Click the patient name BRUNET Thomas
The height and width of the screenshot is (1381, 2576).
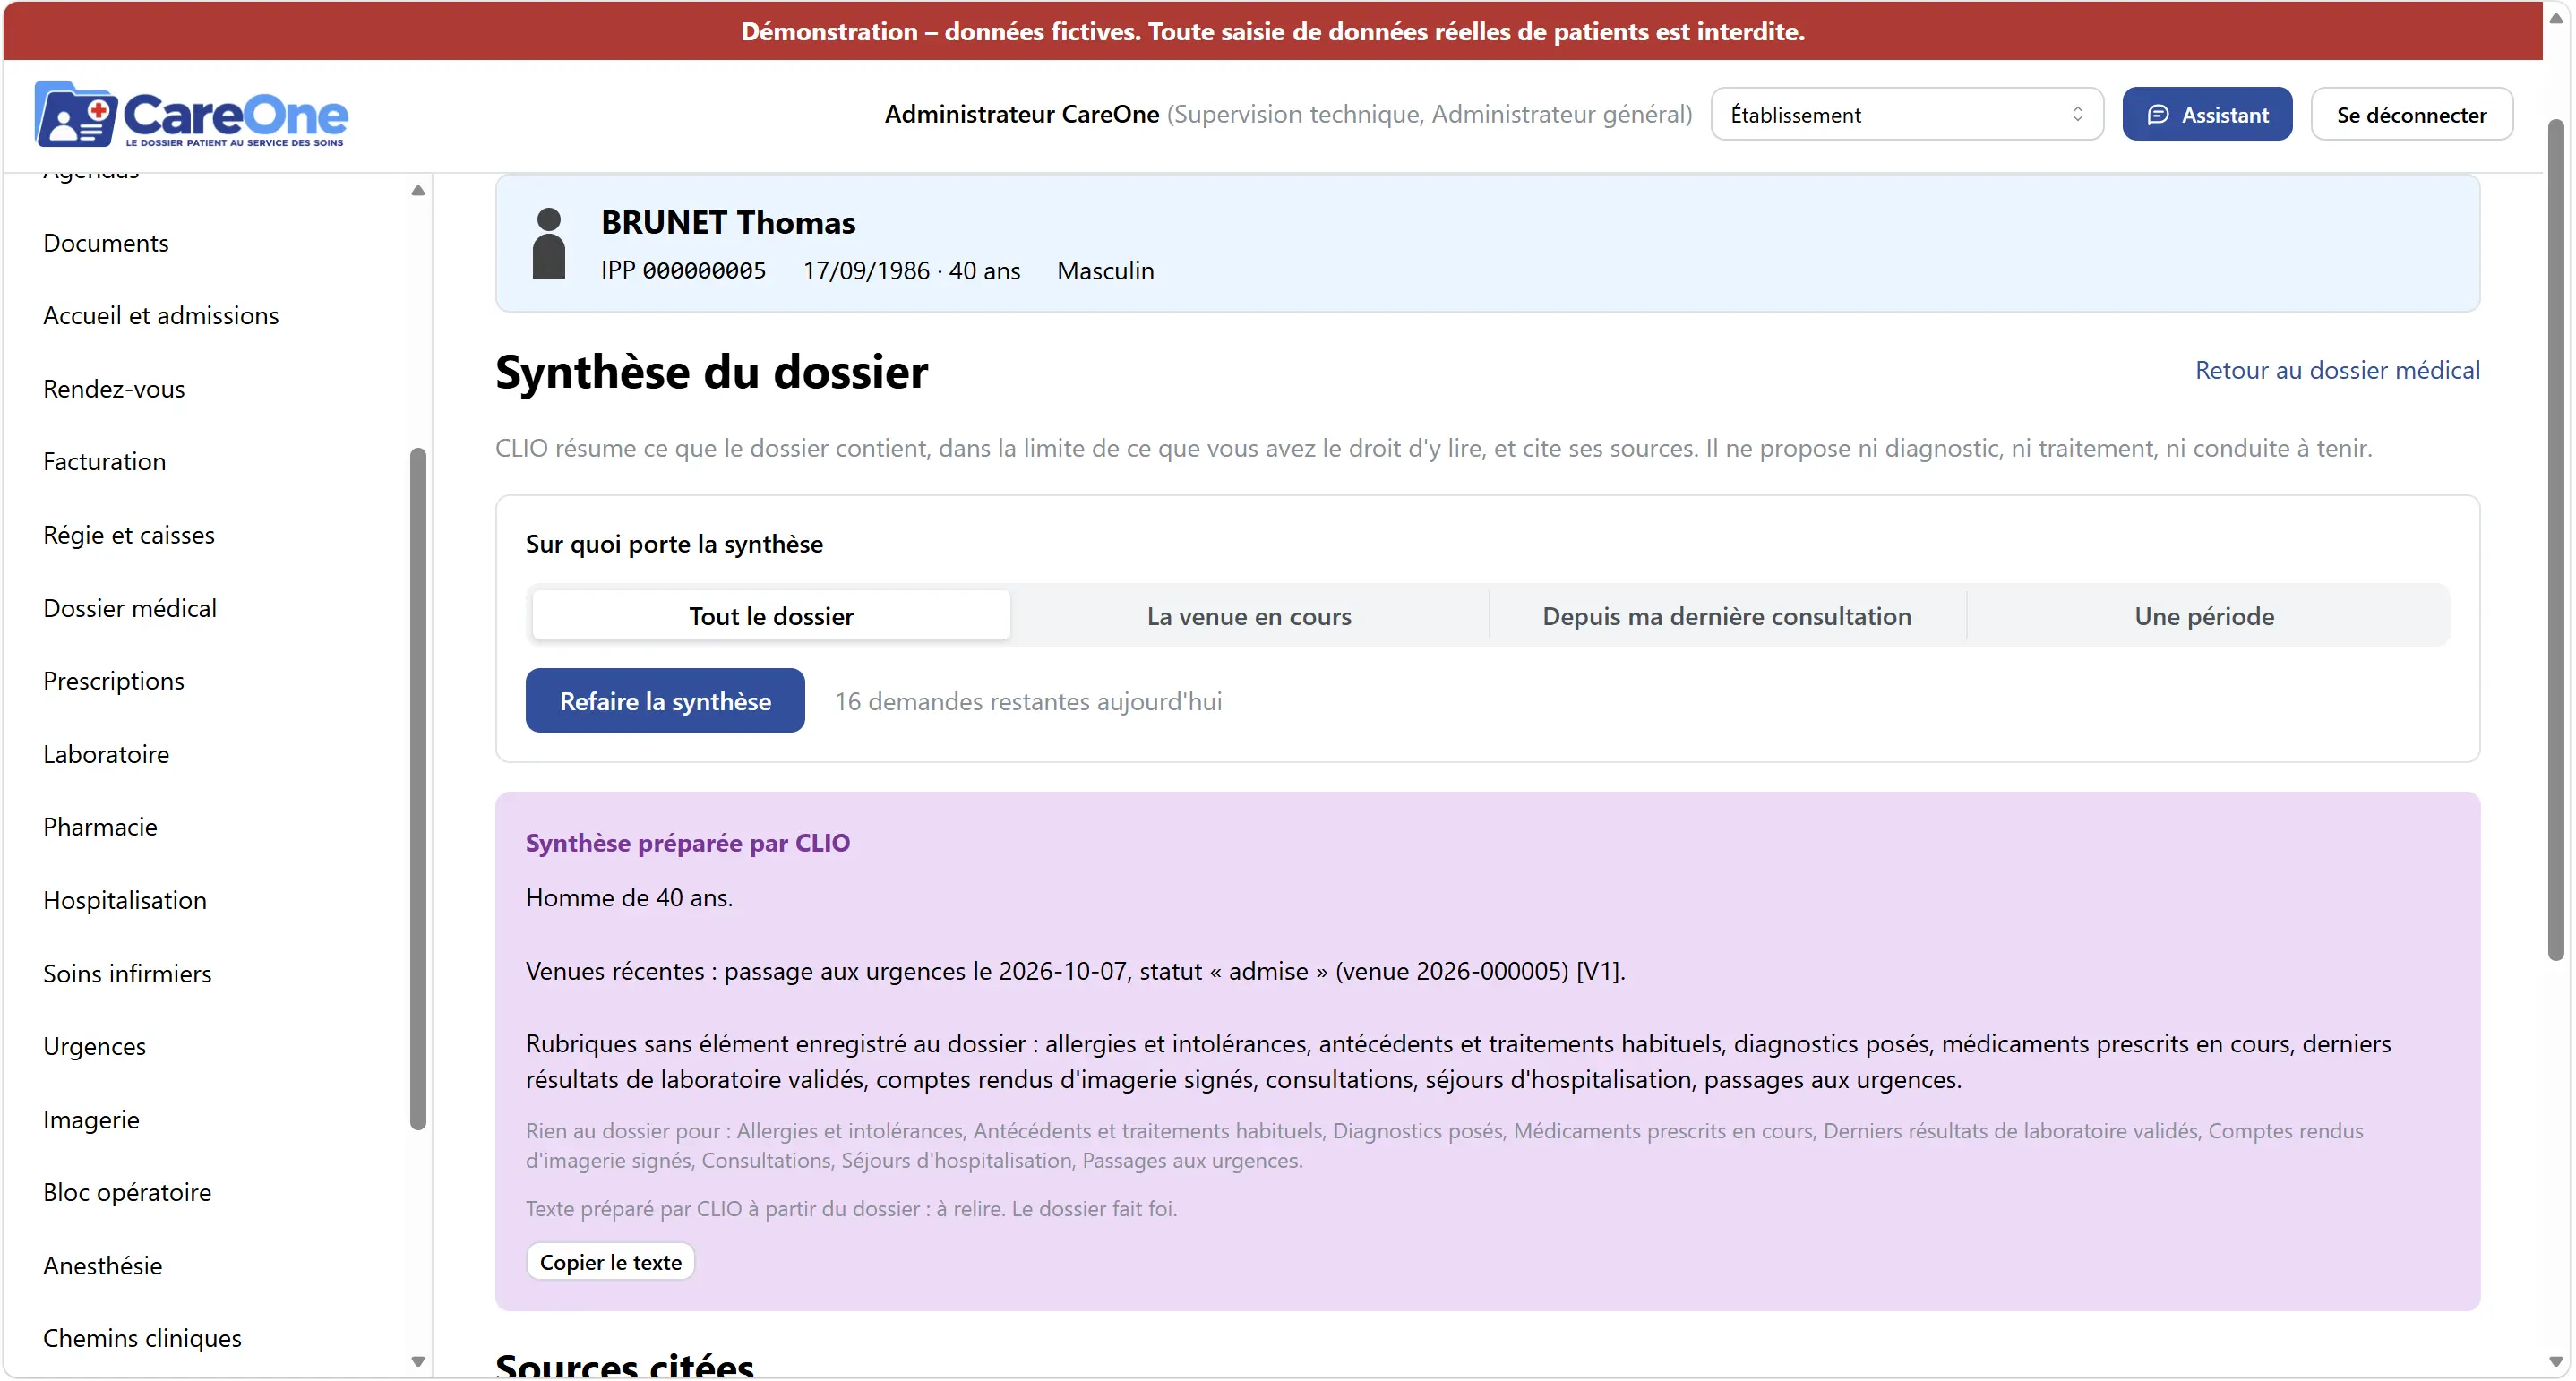[x=728, y=222]
